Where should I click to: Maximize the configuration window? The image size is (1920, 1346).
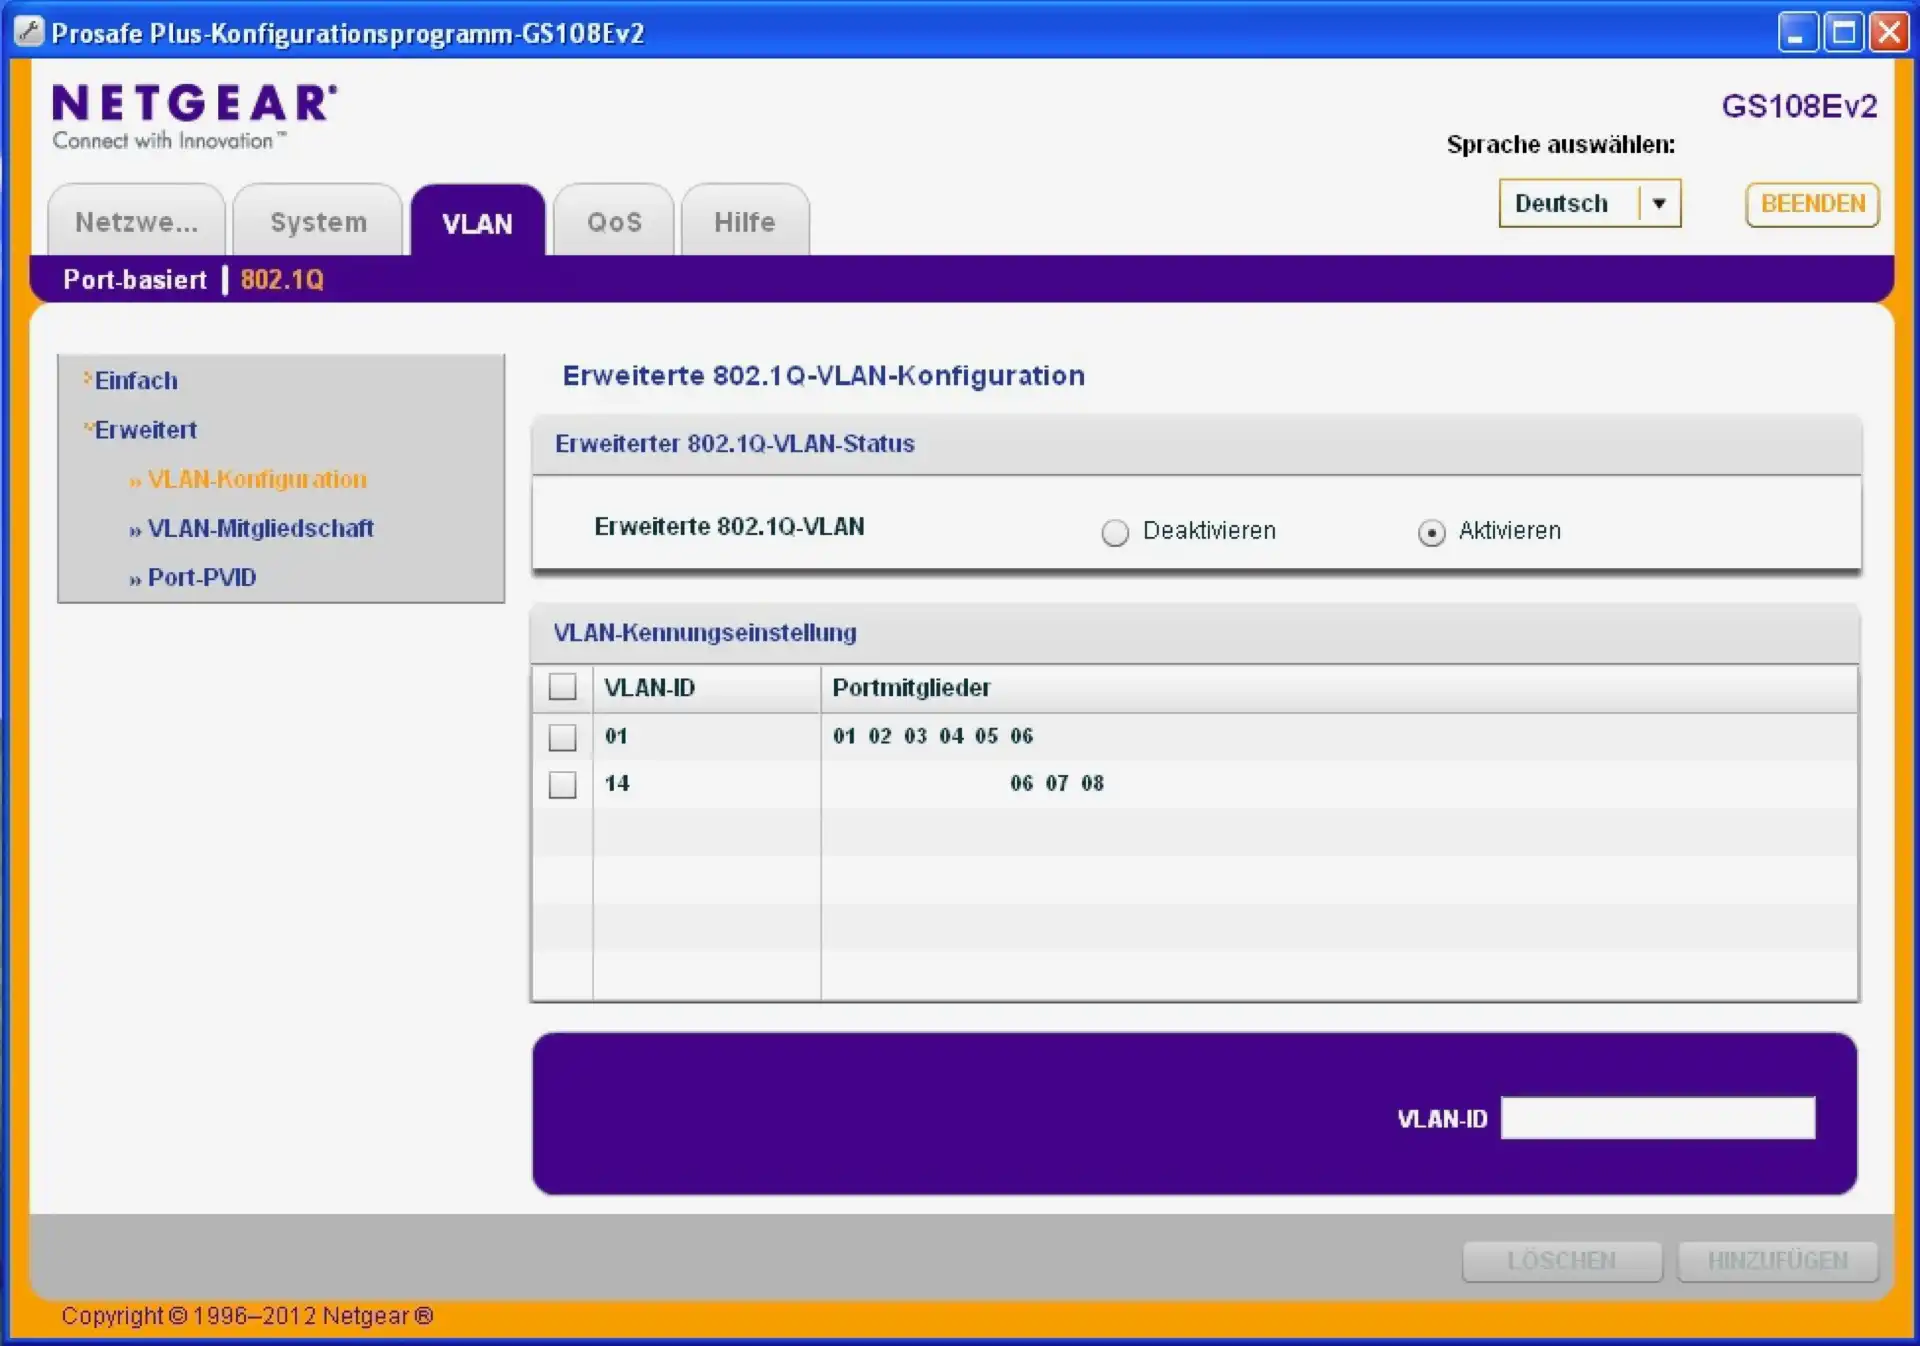coord(1843,32)
